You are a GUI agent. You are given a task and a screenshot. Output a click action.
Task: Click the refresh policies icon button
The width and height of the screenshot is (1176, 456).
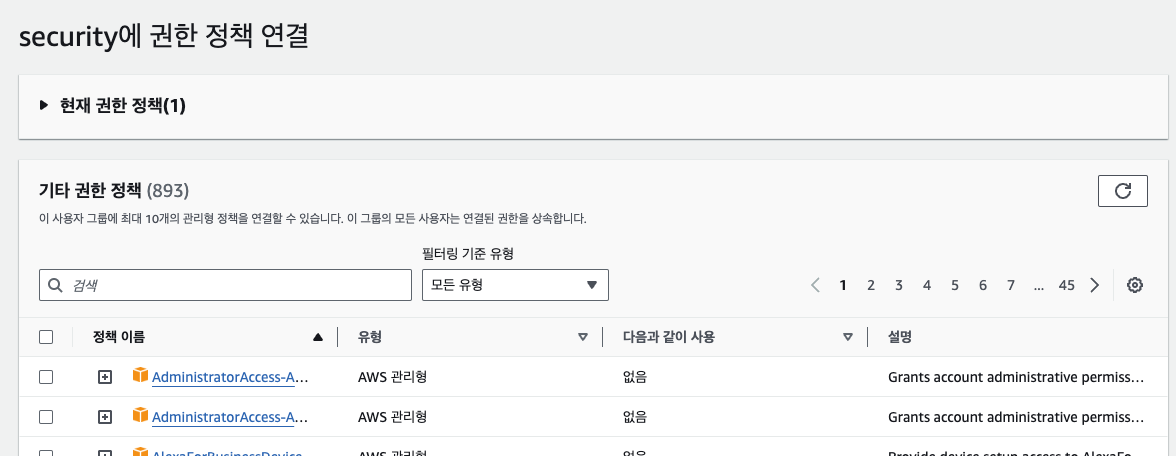tap(1122, 191)
